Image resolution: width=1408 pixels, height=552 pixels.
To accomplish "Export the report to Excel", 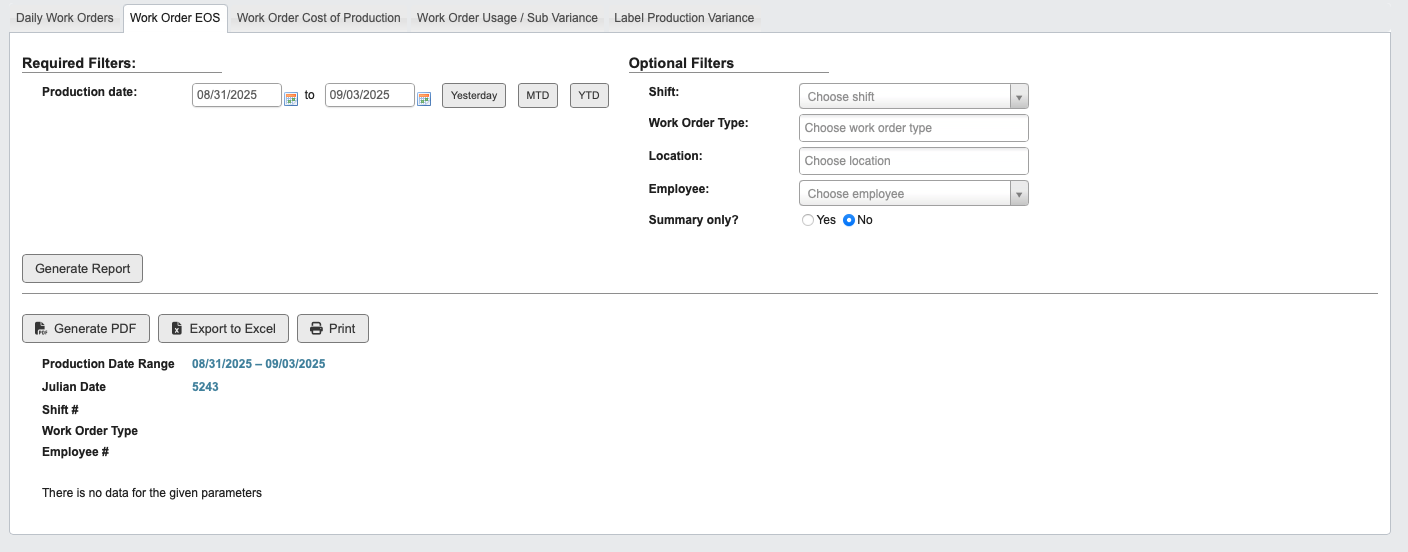I will point(223,328).
